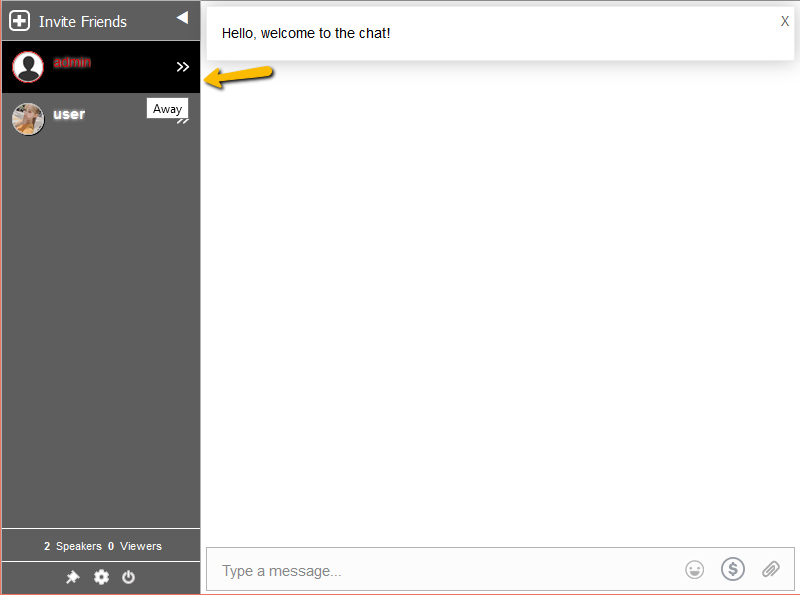Attach a file using the paperclip icon
Viewport: 800px width, 595px height.
point(770,570)
